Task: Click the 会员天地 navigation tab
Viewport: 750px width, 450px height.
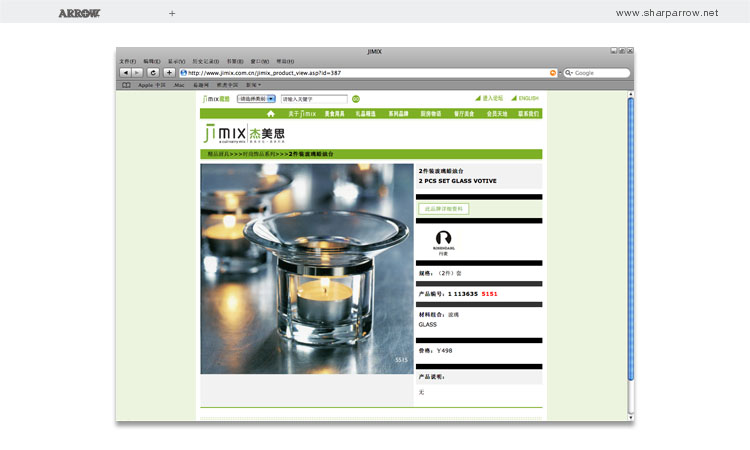Action: 497,114
